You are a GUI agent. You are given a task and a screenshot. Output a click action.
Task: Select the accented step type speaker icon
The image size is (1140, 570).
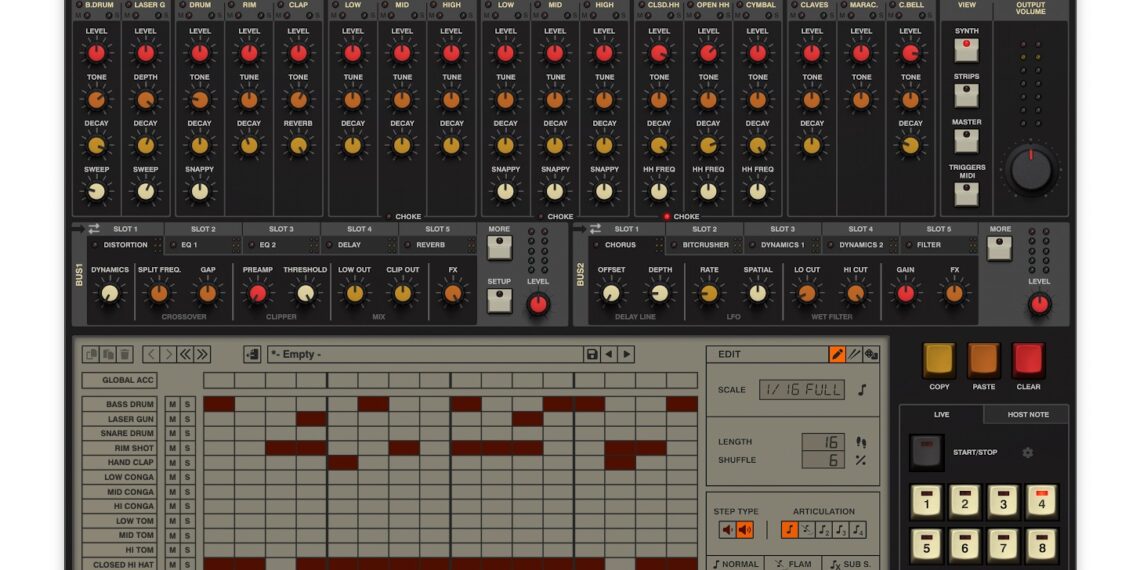745,530
